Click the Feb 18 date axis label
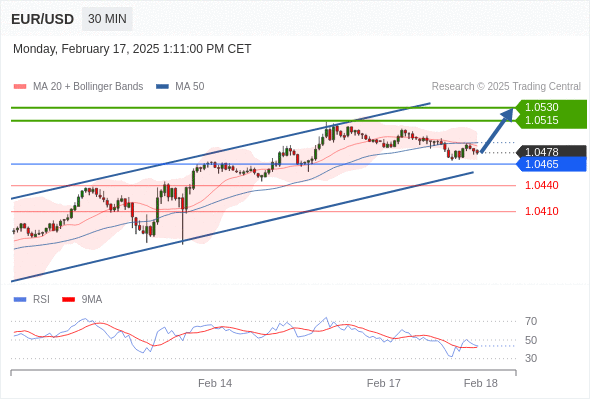The image size is (590, 400). (481, 383)
